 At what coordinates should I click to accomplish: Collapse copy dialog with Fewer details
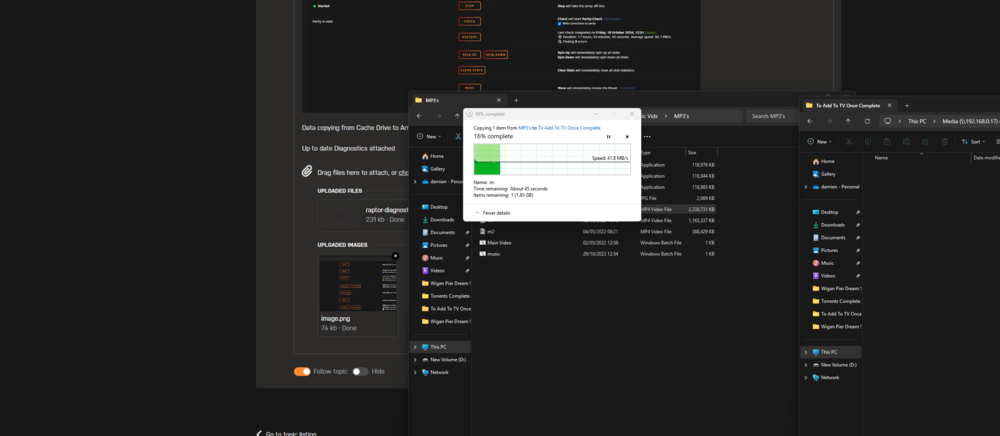(492, 213)
